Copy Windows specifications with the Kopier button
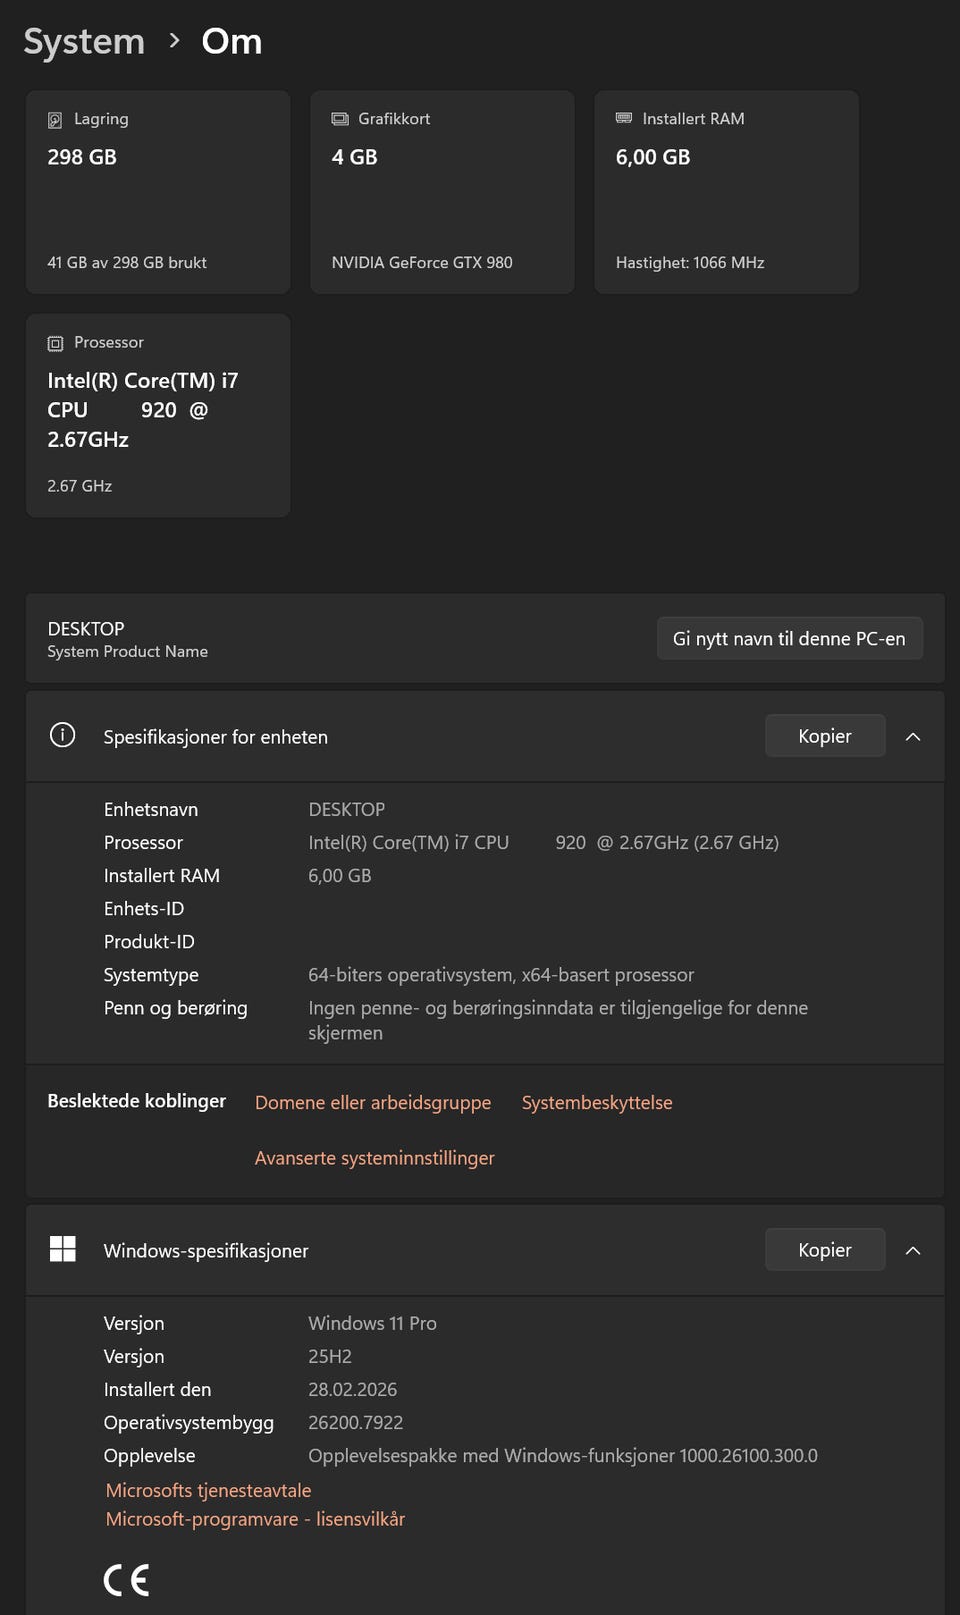 click(825, 1250)
